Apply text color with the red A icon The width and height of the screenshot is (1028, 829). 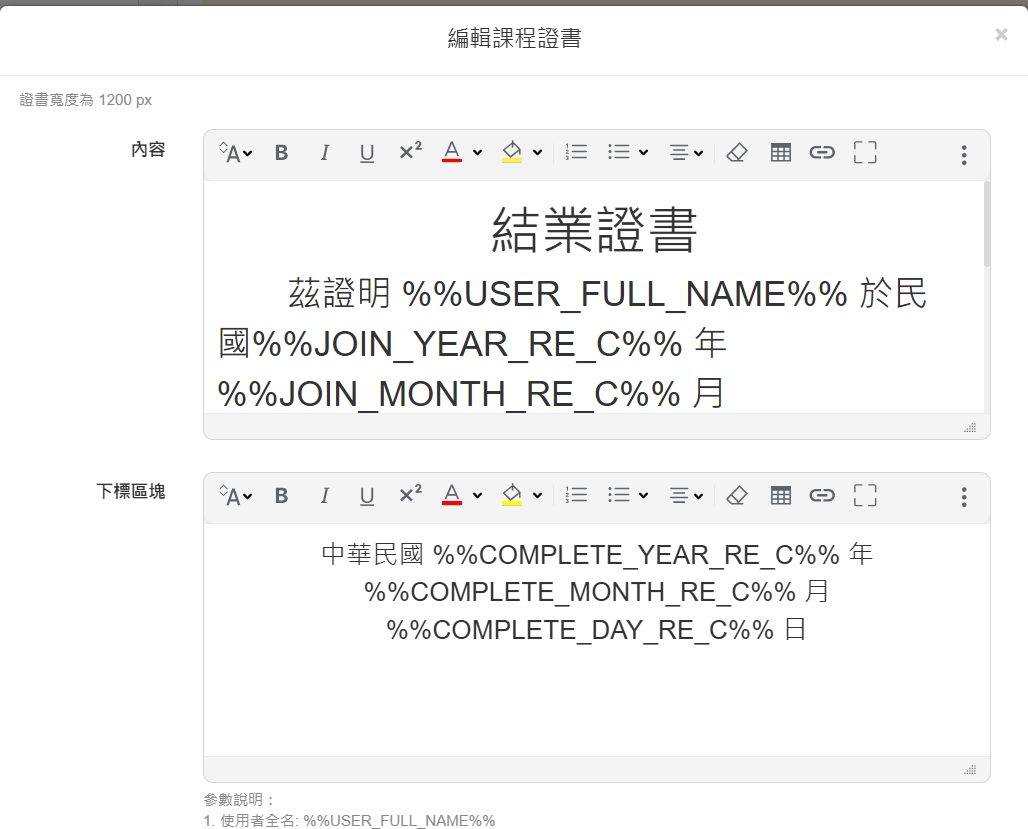(453, 152)
